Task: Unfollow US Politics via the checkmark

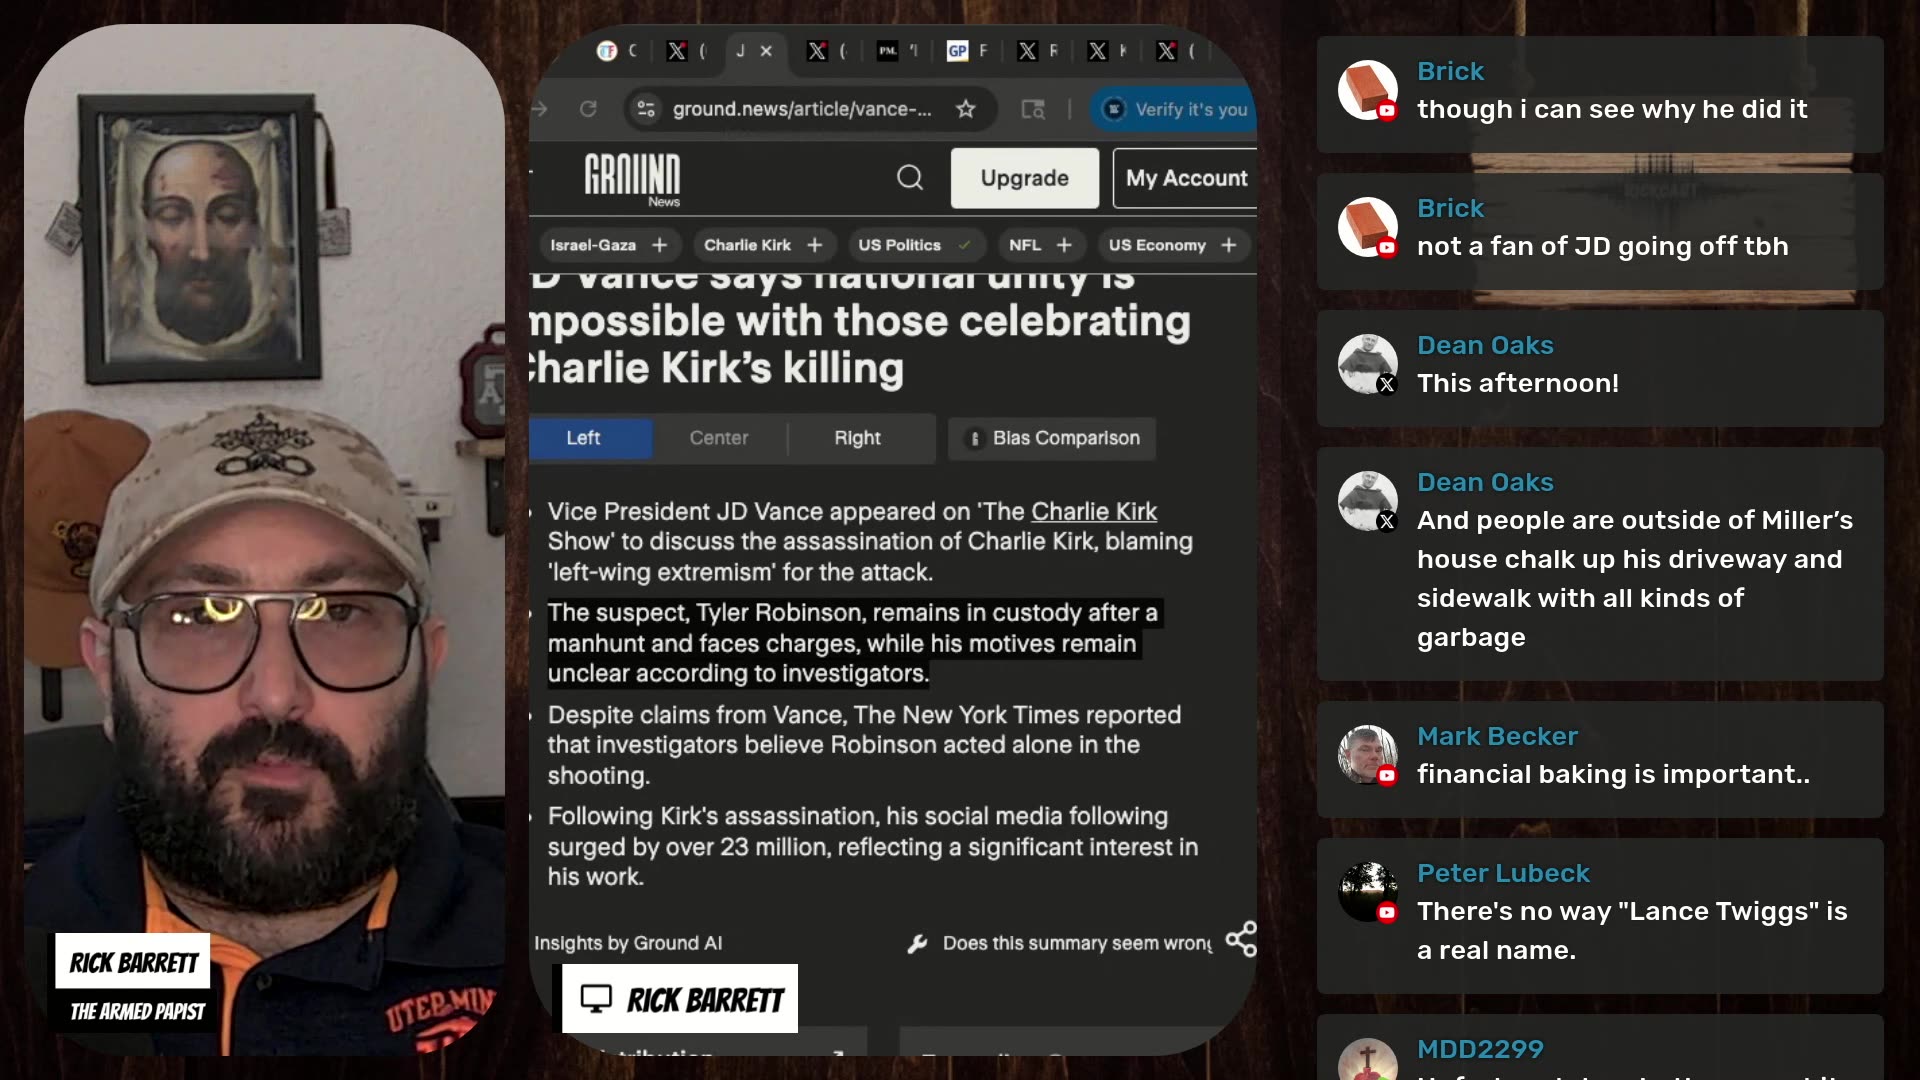Action: (964, 245)
